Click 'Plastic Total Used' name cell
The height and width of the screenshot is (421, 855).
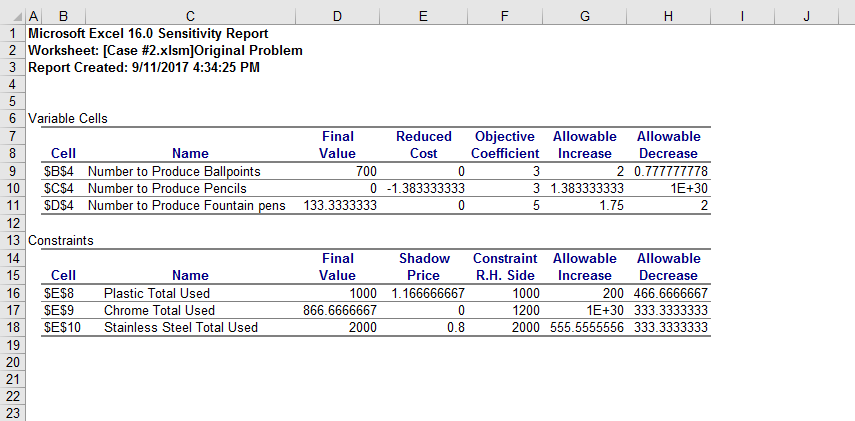(156, 293)
